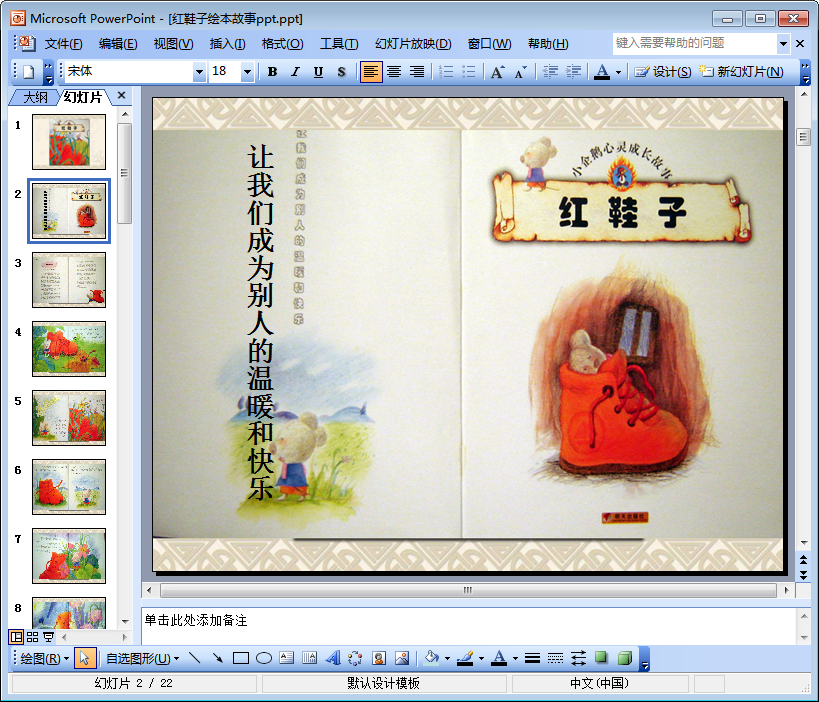The height and width of the screenshot is (702, 819).
Task: Switch to the 大纲 outline tab
Action: coord(35,97)
